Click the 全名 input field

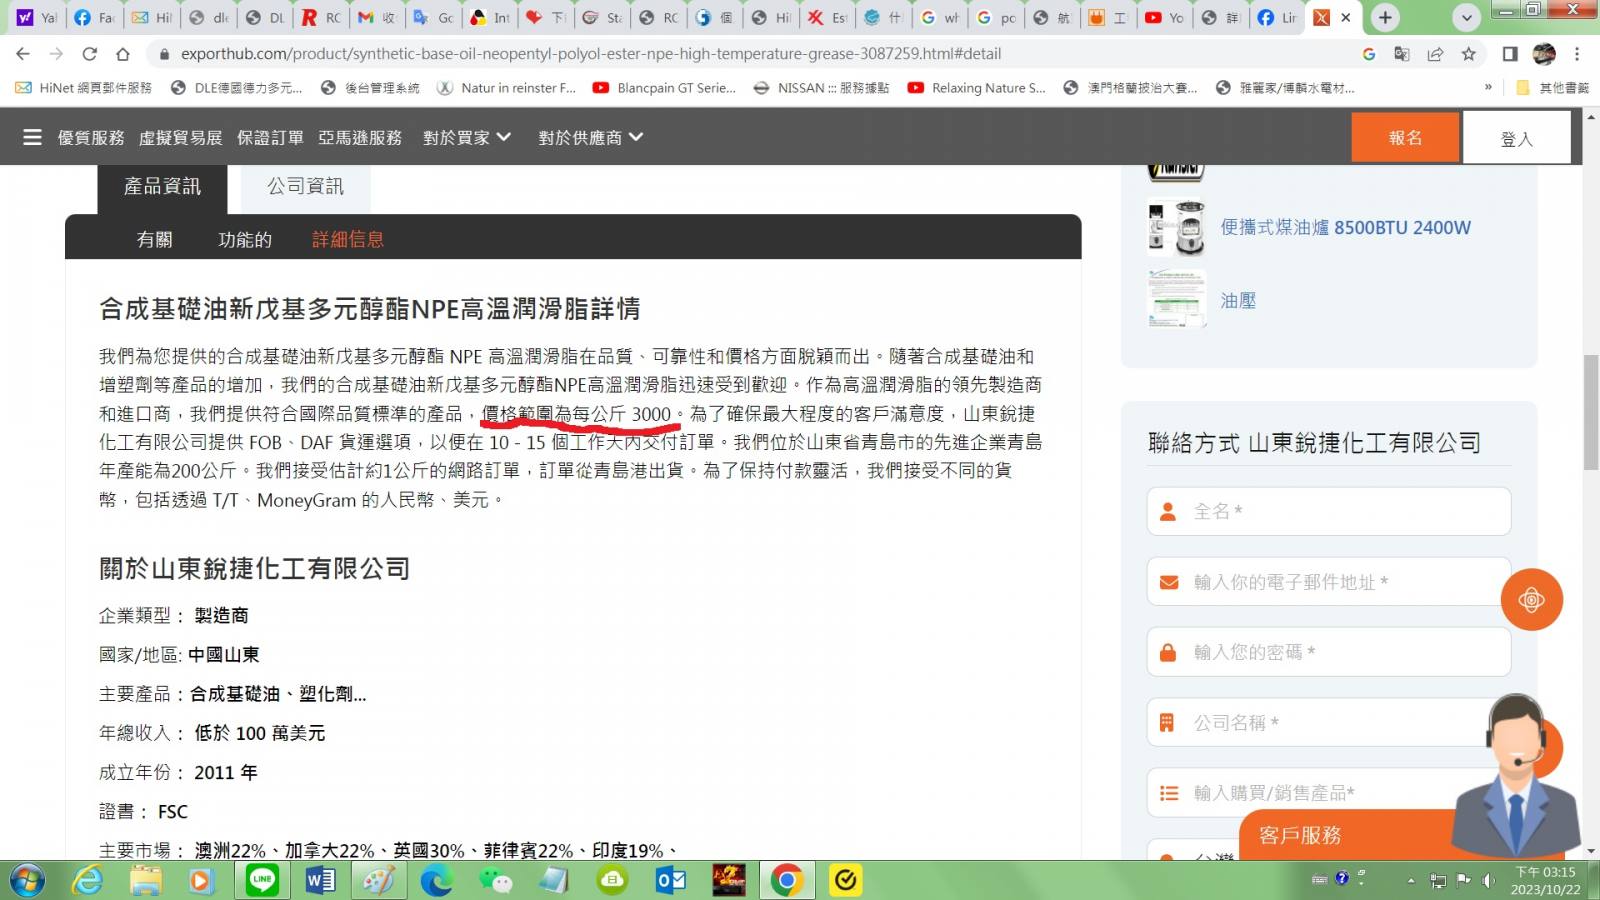1328,511
